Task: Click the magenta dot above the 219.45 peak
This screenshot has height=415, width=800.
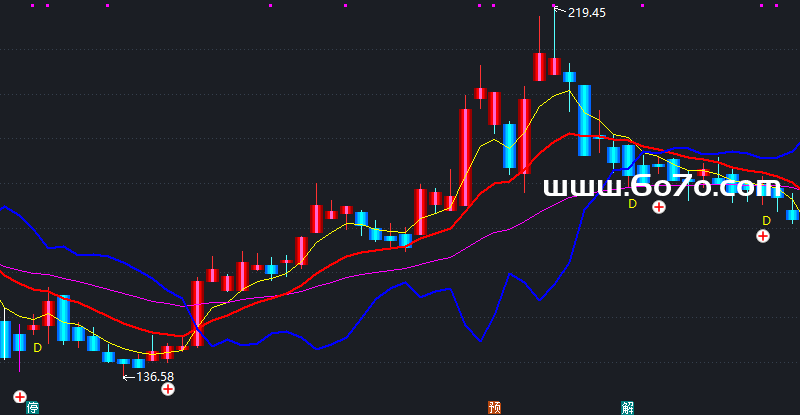Action: coord(555,6)
